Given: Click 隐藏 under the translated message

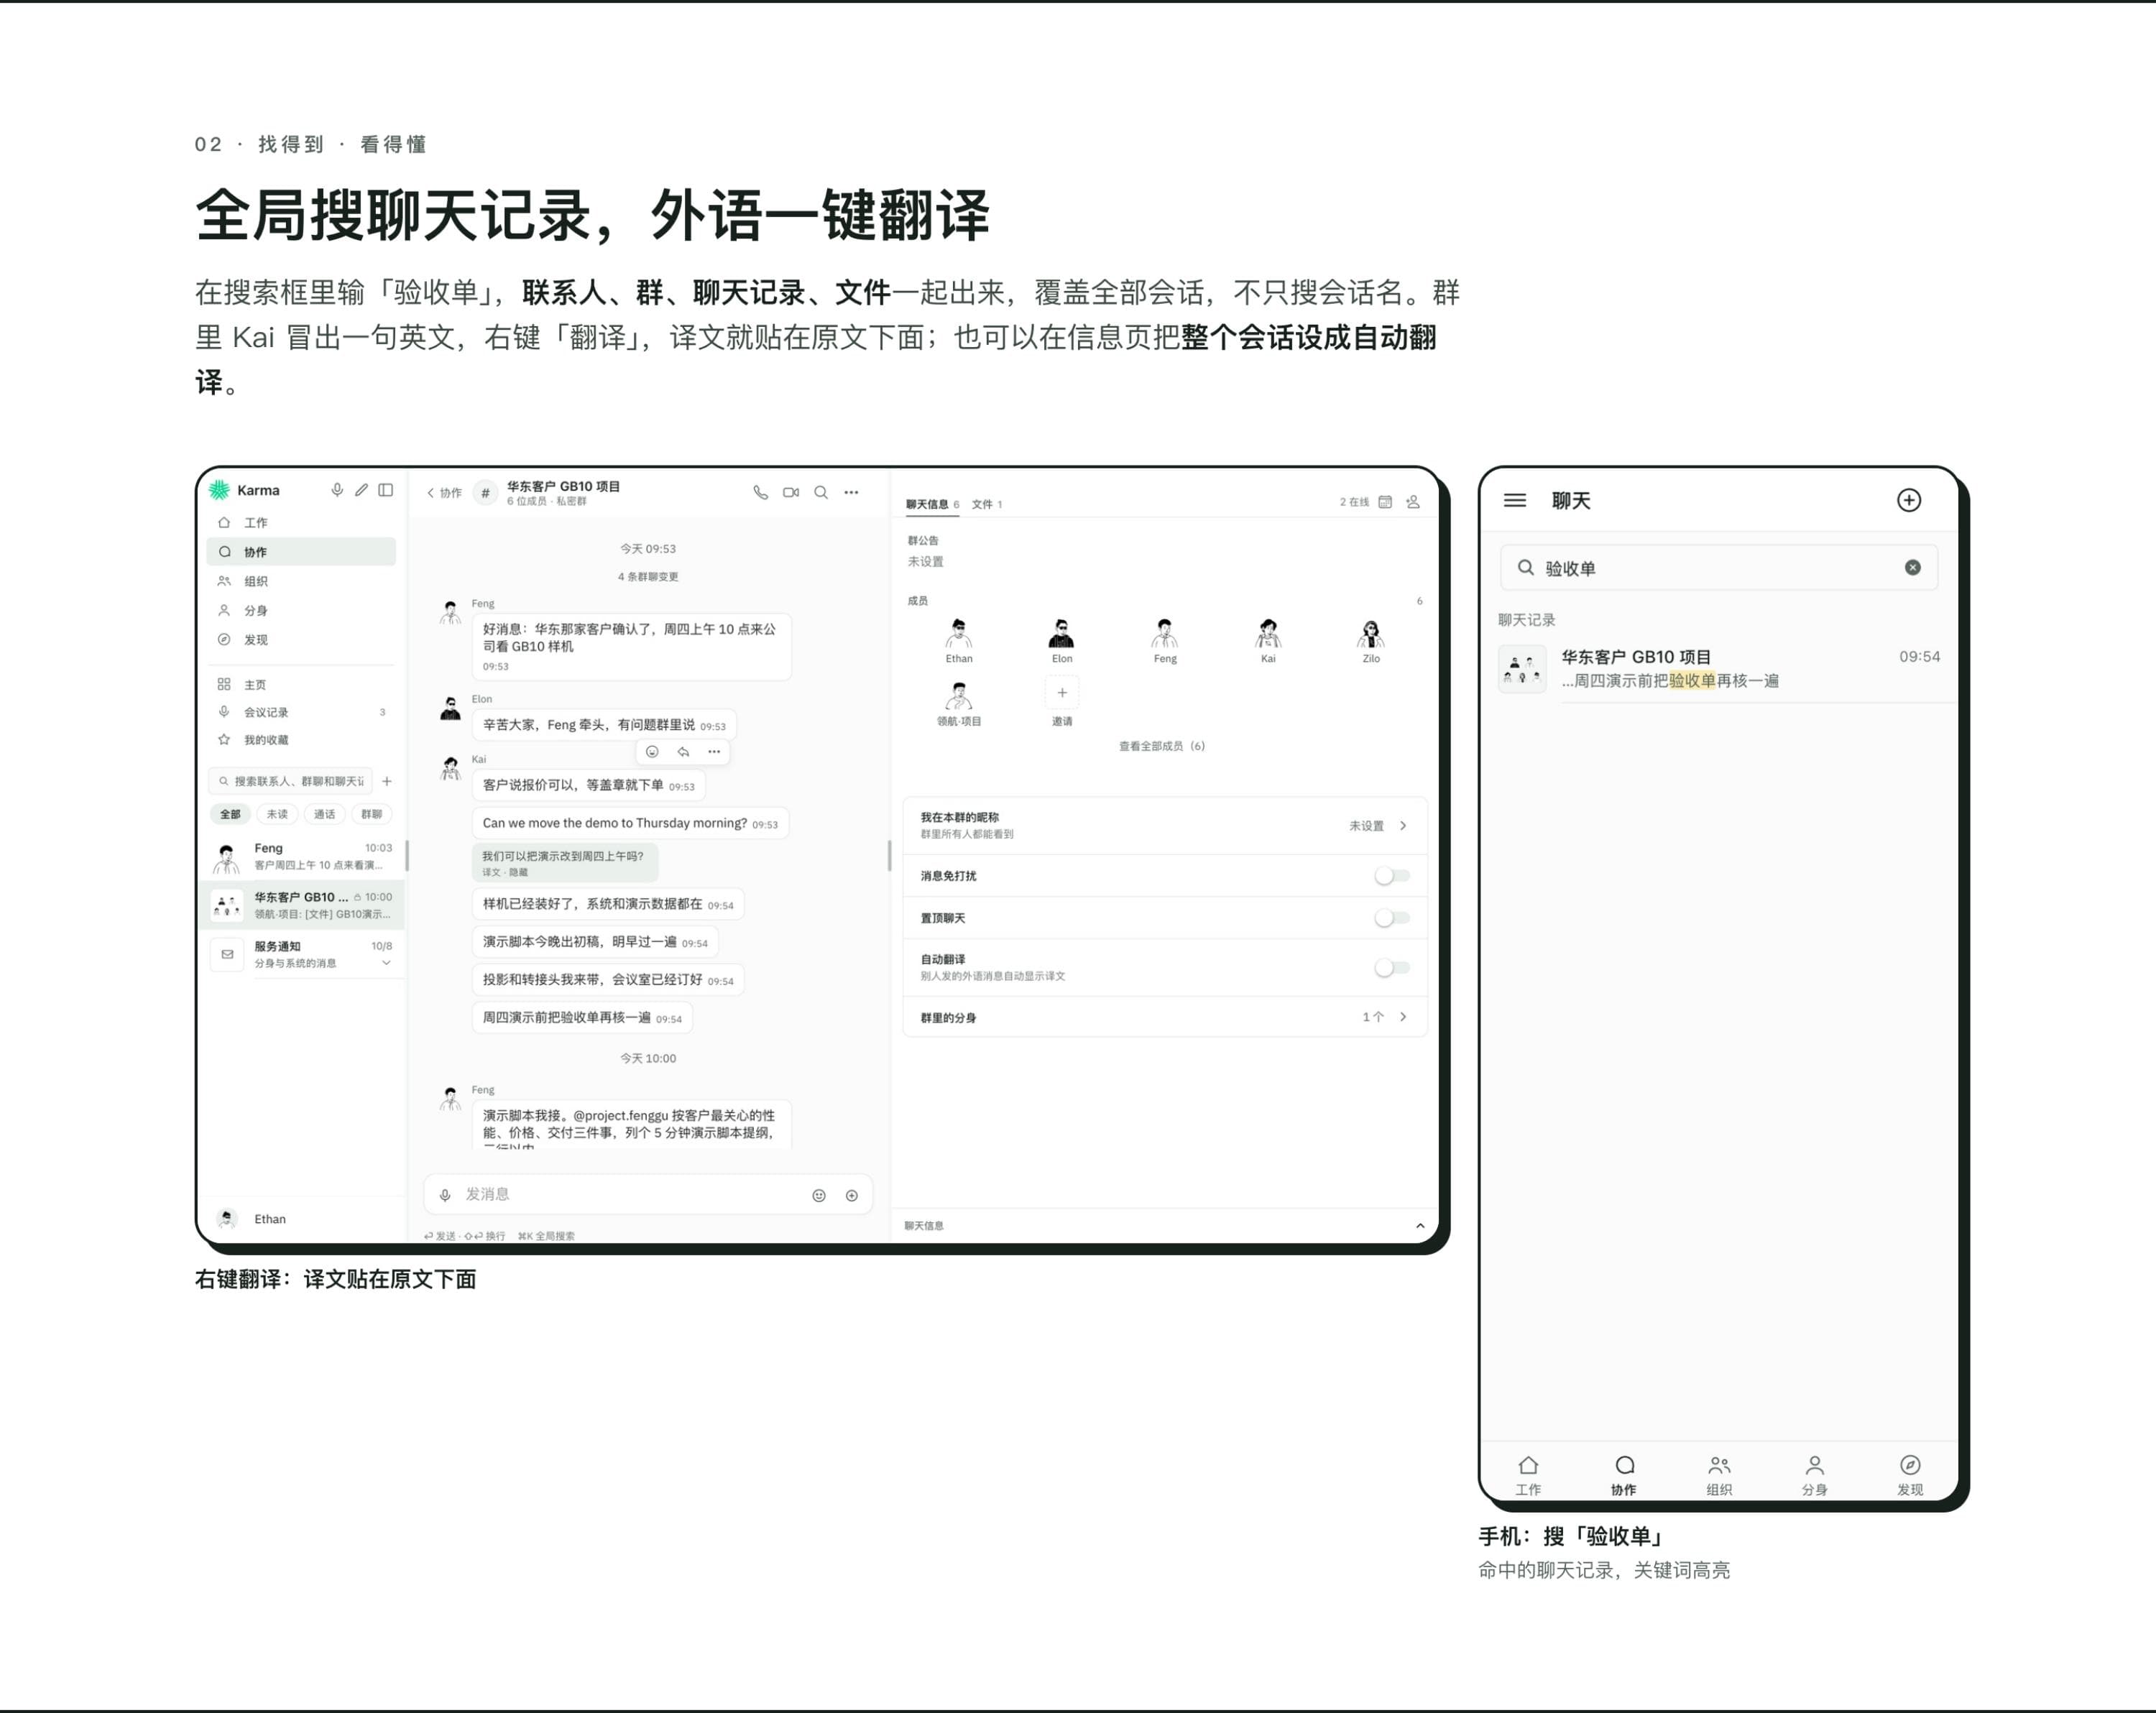Looking at the screenshot, I should point(517,872).
